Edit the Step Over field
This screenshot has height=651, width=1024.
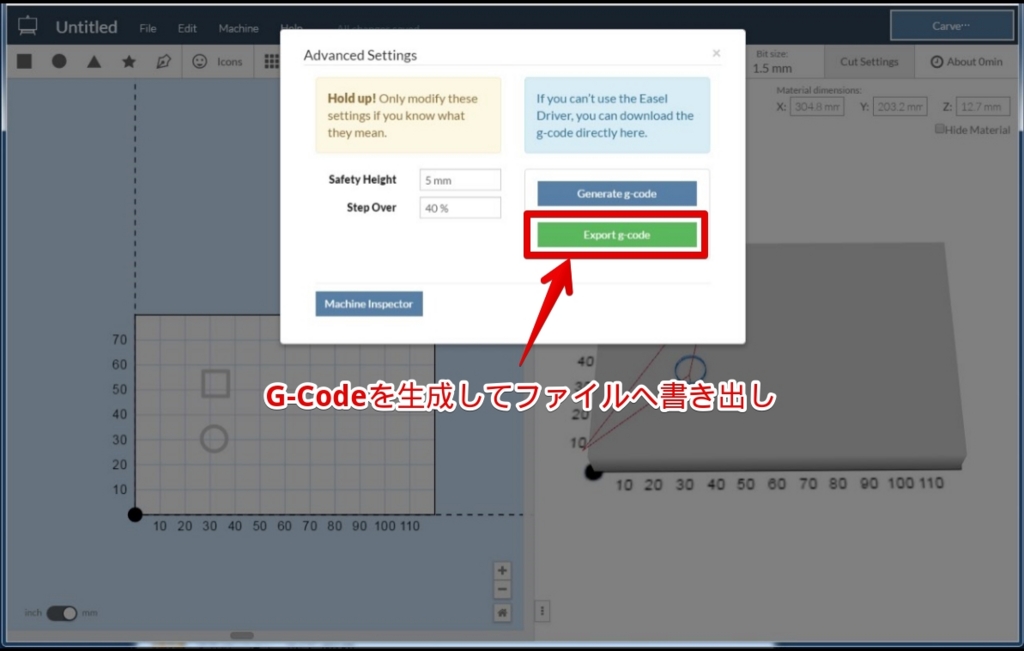(460, 208)
